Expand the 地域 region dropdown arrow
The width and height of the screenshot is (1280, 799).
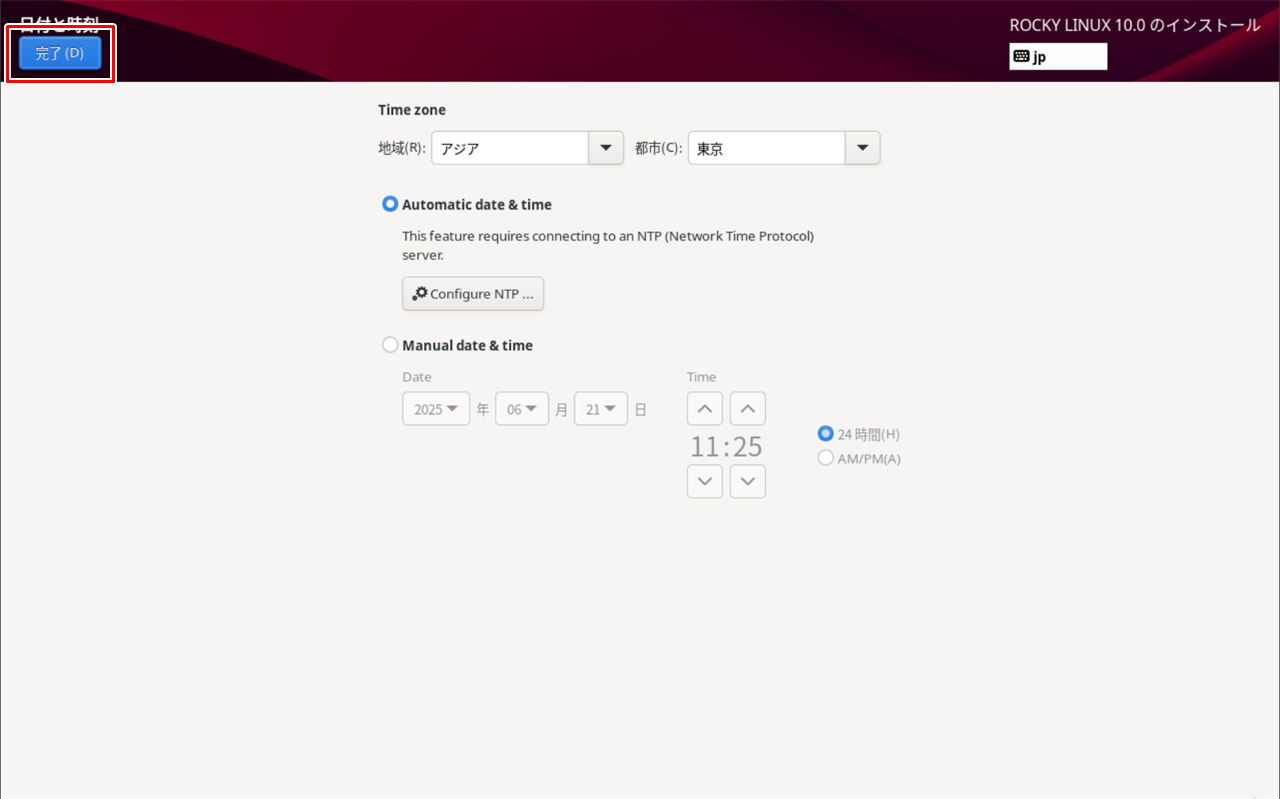pyautogui.click(x=605, y=148)
